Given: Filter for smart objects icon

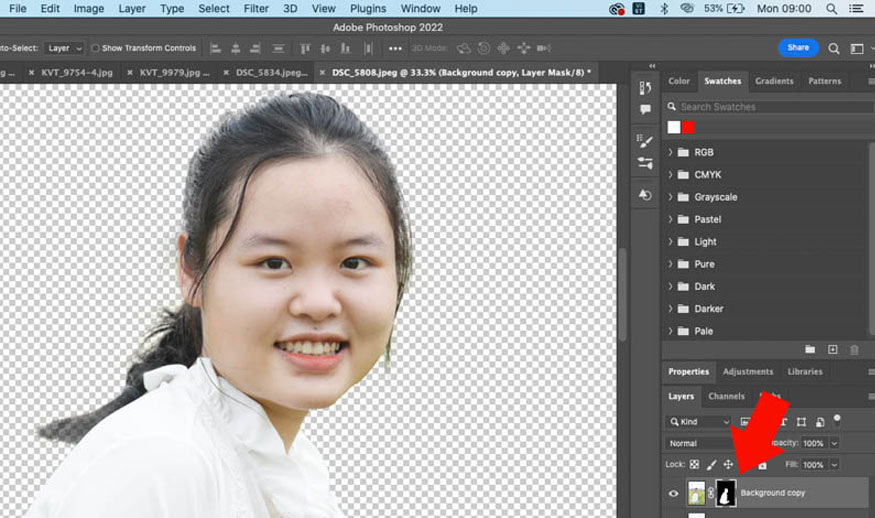Looking at the screenshot, I should [x=820, y=422].
